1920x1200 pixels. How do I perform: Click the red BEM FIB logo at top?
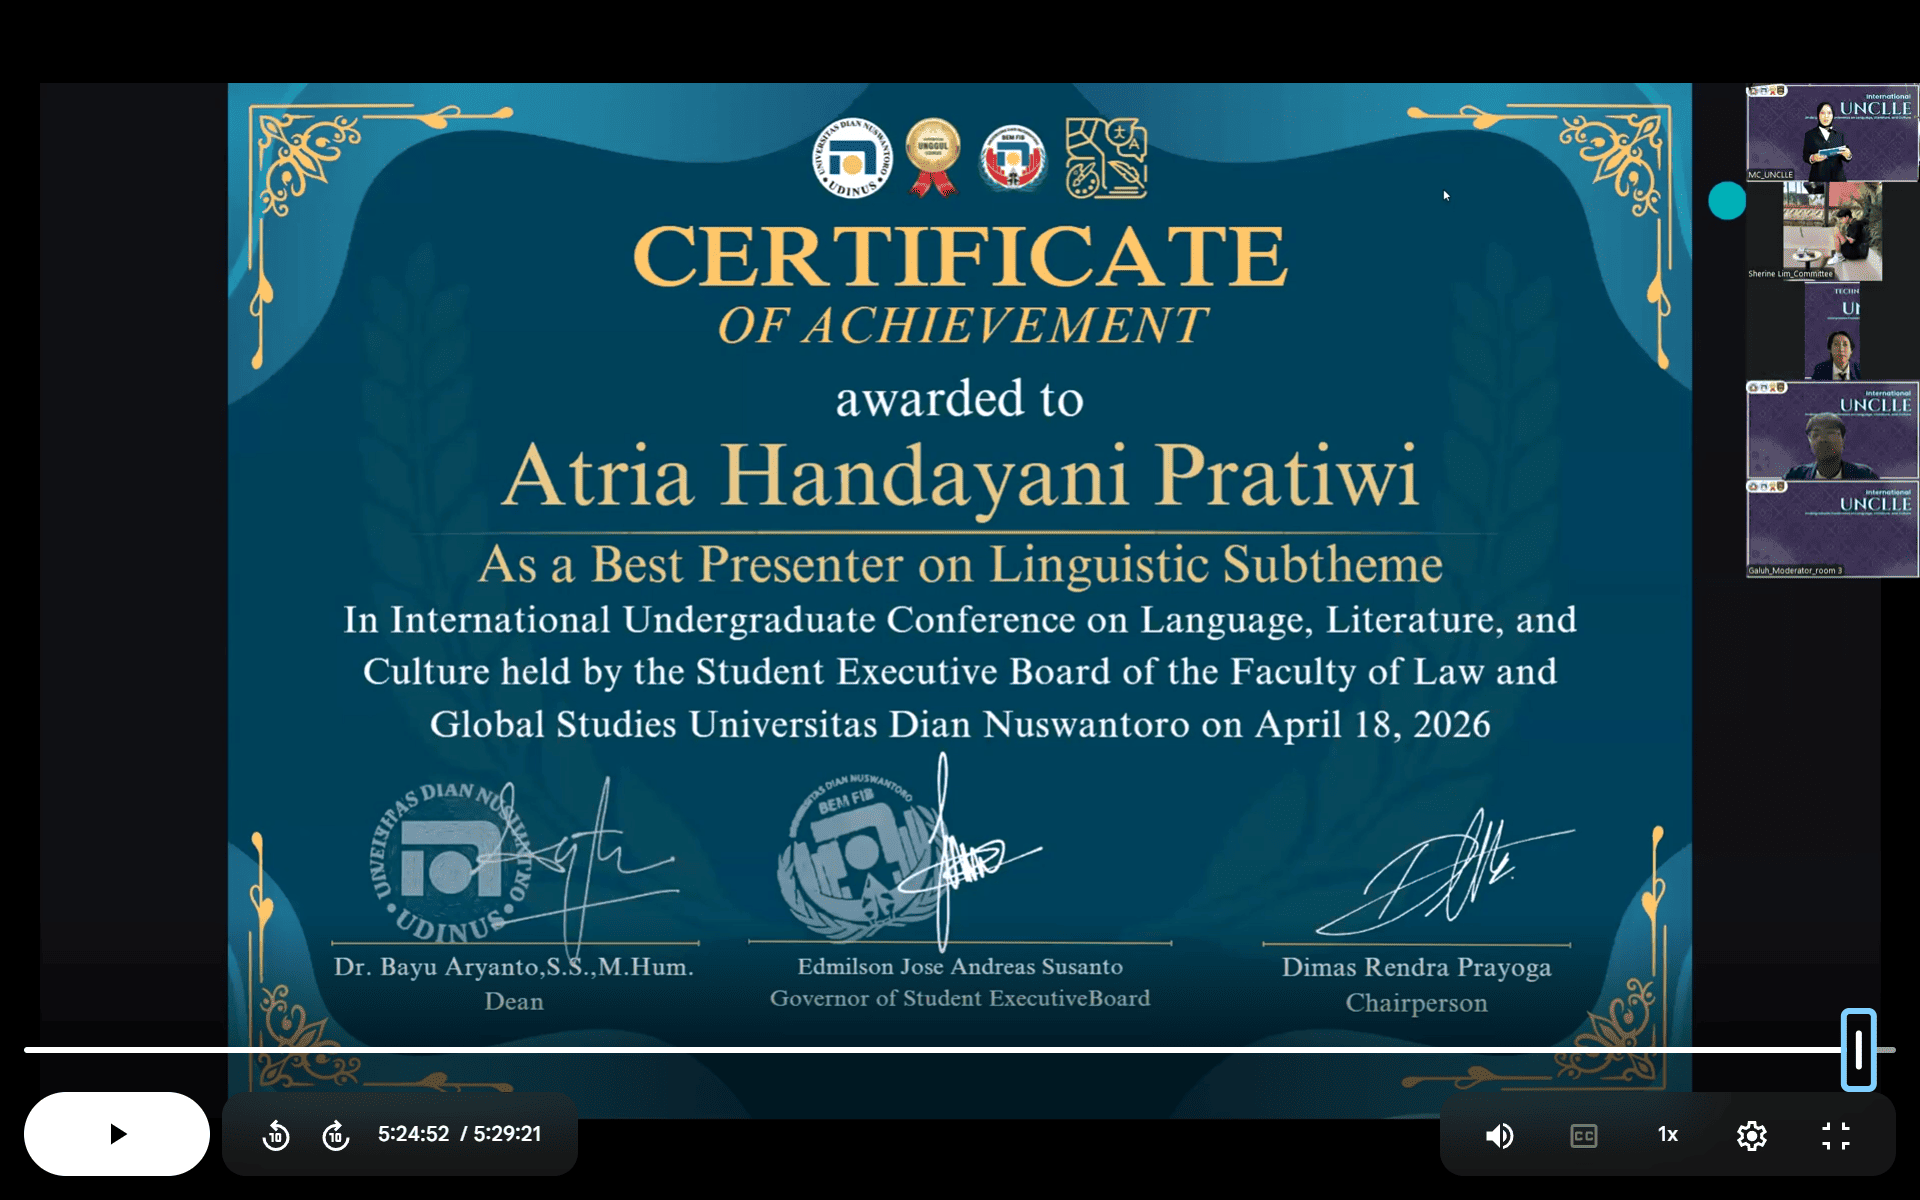(x=1013, y=158)
